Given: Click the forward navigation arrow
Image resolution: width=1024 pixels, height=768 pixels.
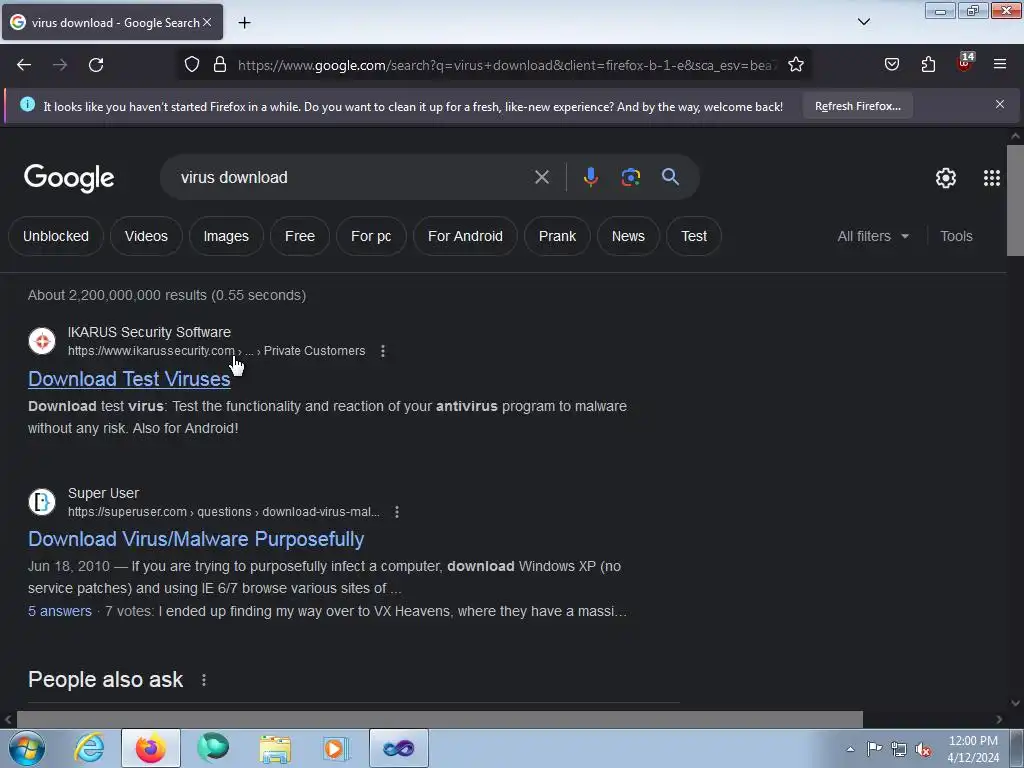Looking at the screenshot, I should click(x=60, y=65).
